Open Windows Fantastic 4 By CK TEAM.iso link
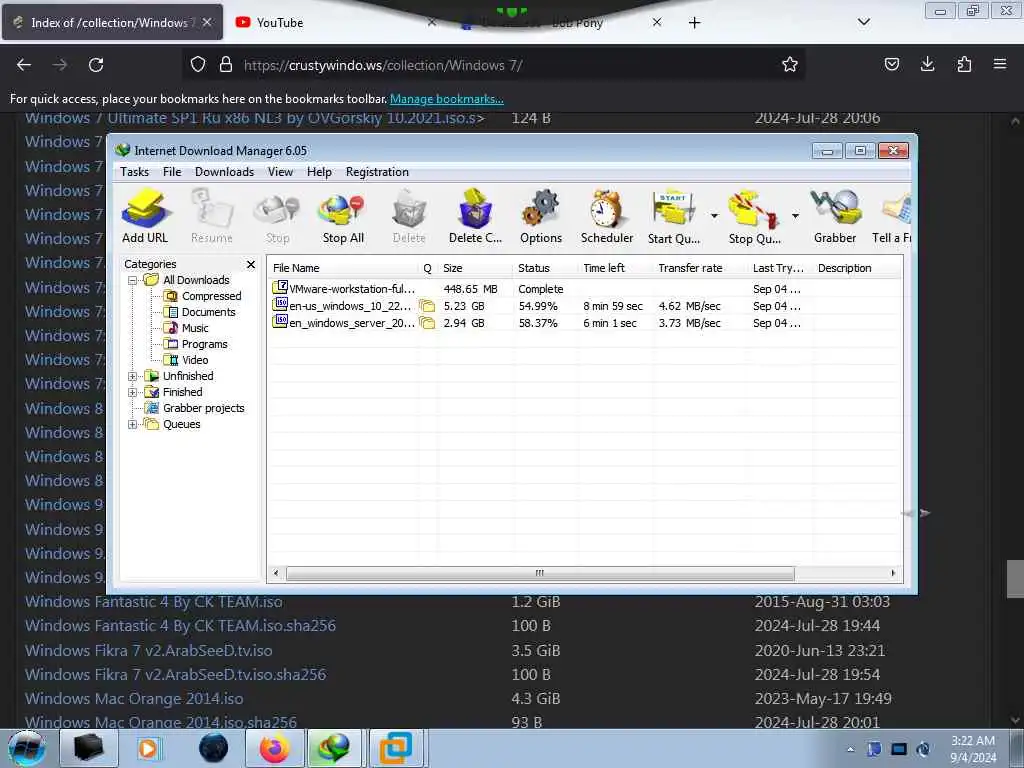The width and height of the screenshot is (1024, 768). (153, 601)
